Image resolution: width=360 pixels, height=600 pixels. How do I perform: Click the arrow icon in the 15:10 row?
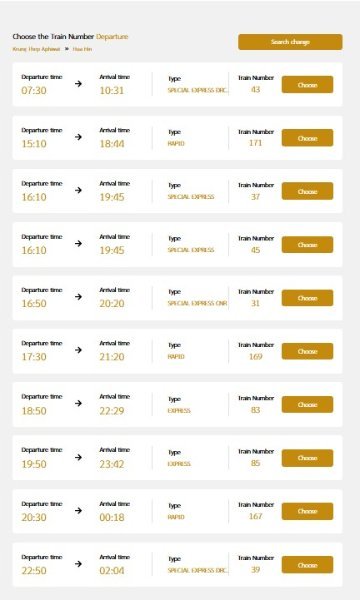pos(78,137)
